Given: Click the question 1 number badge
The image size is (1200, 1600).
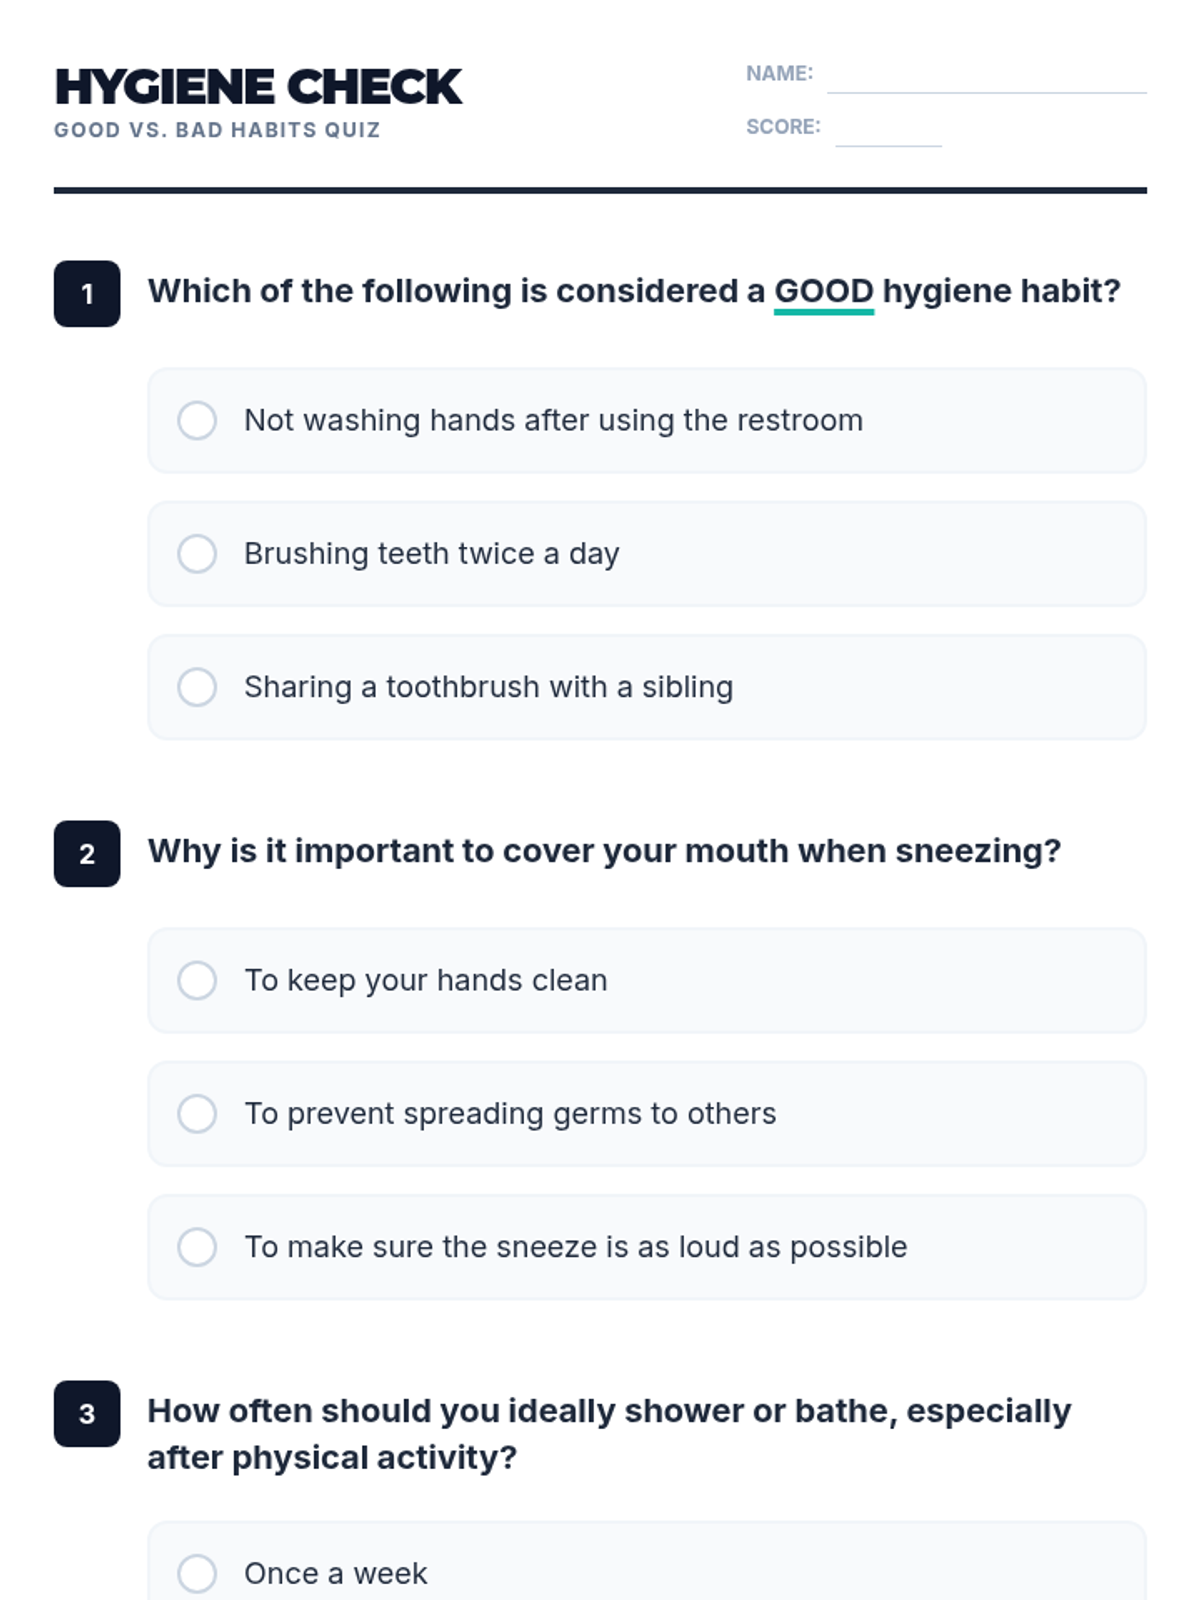Looking at the screenshot, I should tap(87, 294).
